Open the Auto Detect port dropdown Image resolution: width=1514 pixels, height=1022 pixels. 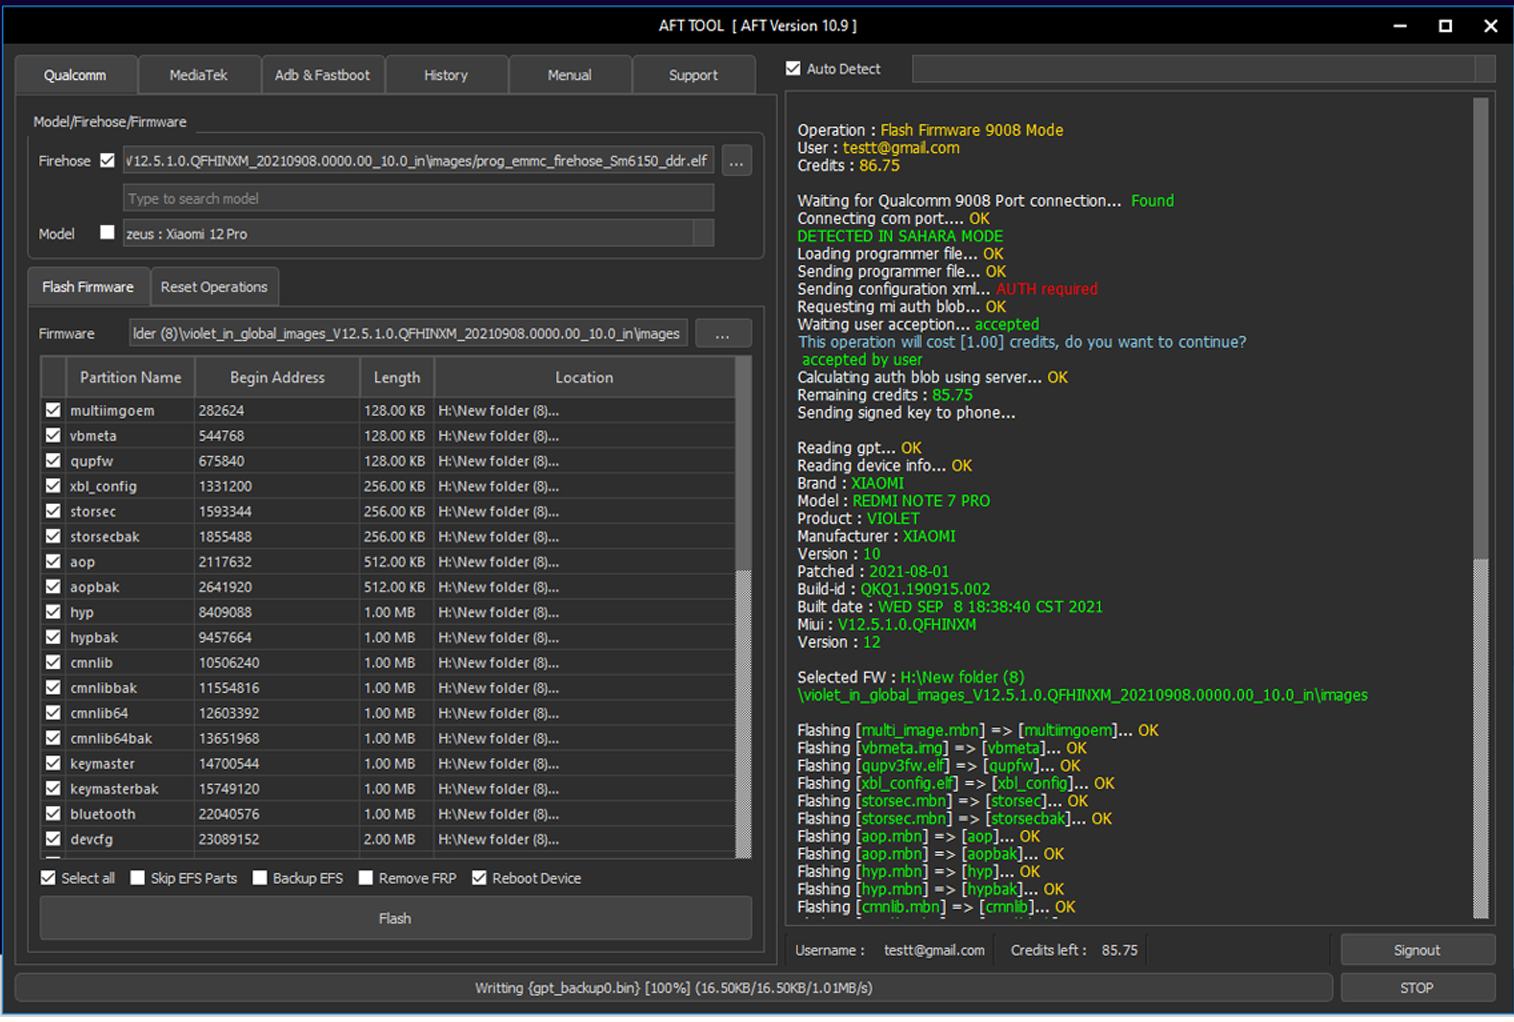click(x=1484, y=69)
